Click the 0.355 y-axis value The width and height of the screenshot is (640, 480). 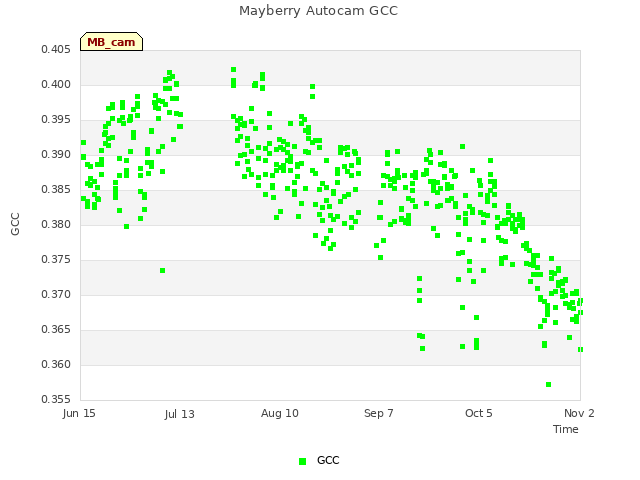coord(56,399)
